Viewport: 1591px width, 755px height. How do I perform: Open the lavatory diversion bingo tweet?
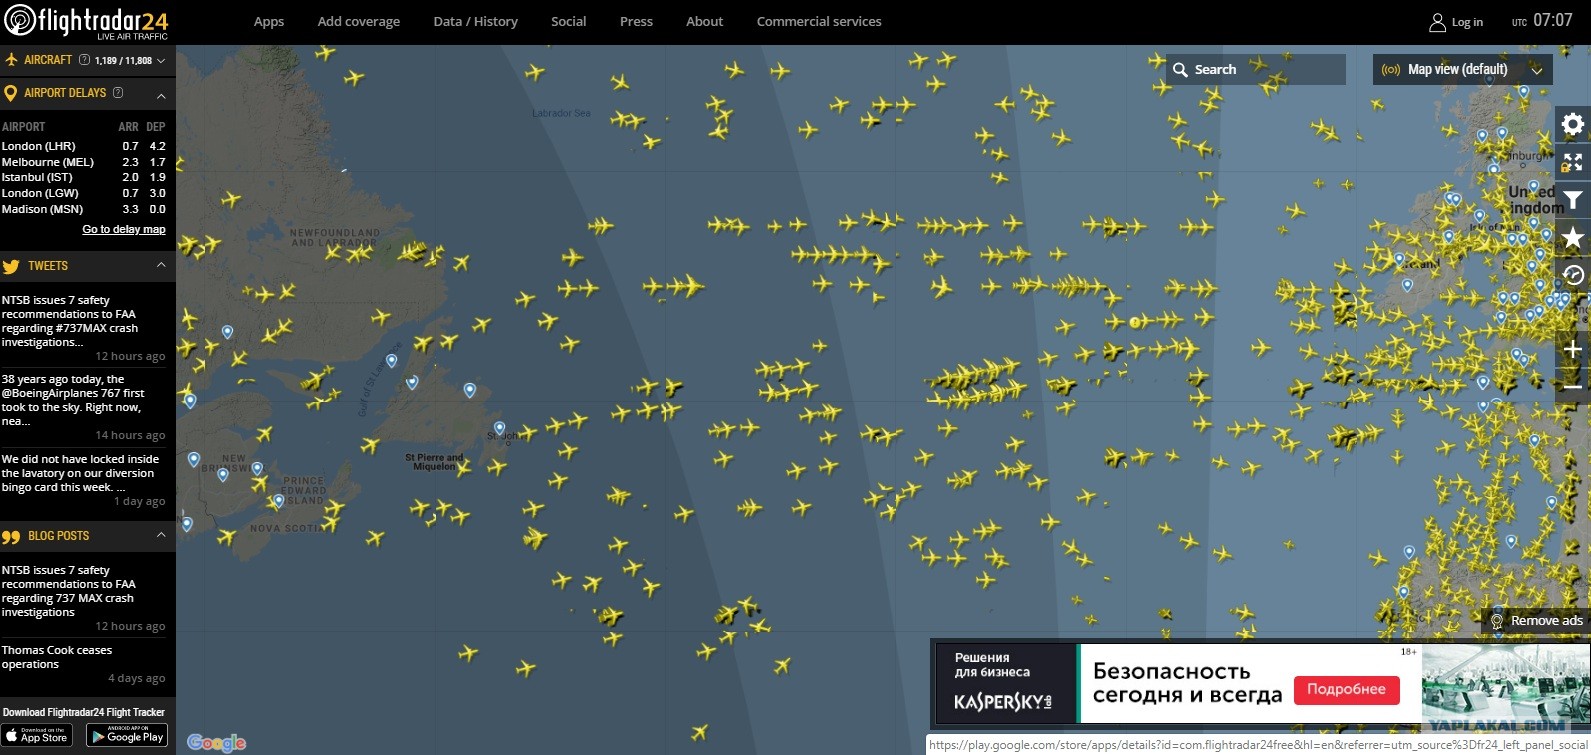click(x=80, y=473)
